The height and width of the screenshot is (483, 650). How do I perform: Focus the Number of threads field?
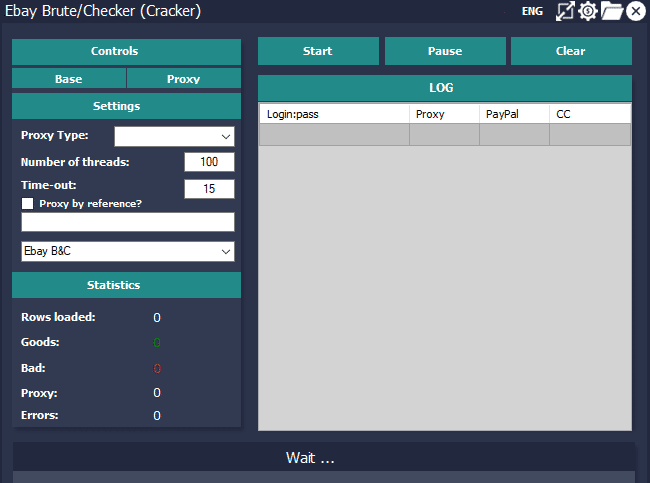(x=209, y=162)
